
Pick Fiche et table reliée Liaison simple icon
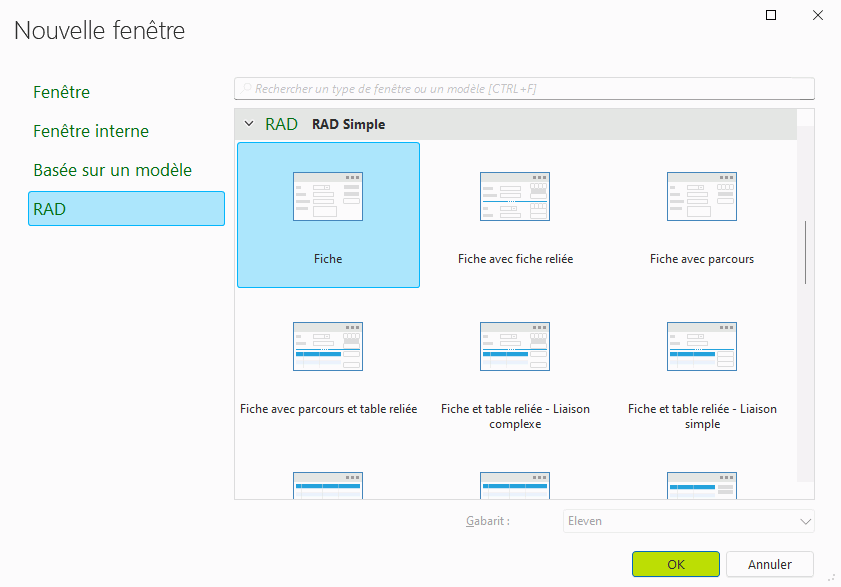[702, 347]
